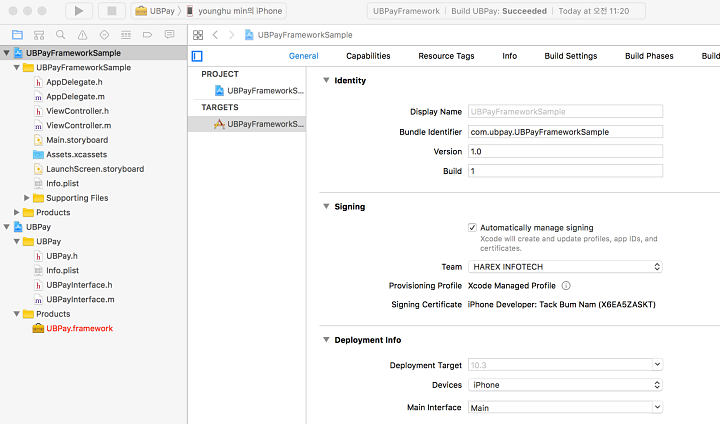Image resolution: width=720 pixels, height=424 pixels.
Task: Open the Issue navigator warning icon
Action: click(82, 35)
